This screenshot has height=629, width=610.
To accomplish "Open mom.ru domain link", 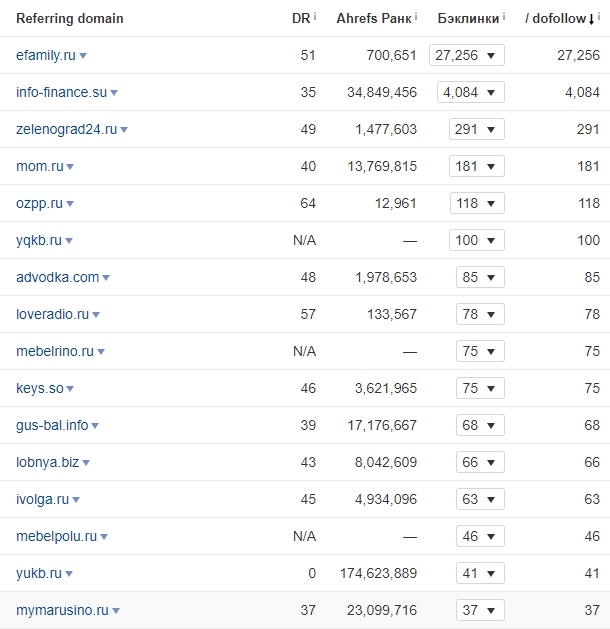I will [40, 166].
